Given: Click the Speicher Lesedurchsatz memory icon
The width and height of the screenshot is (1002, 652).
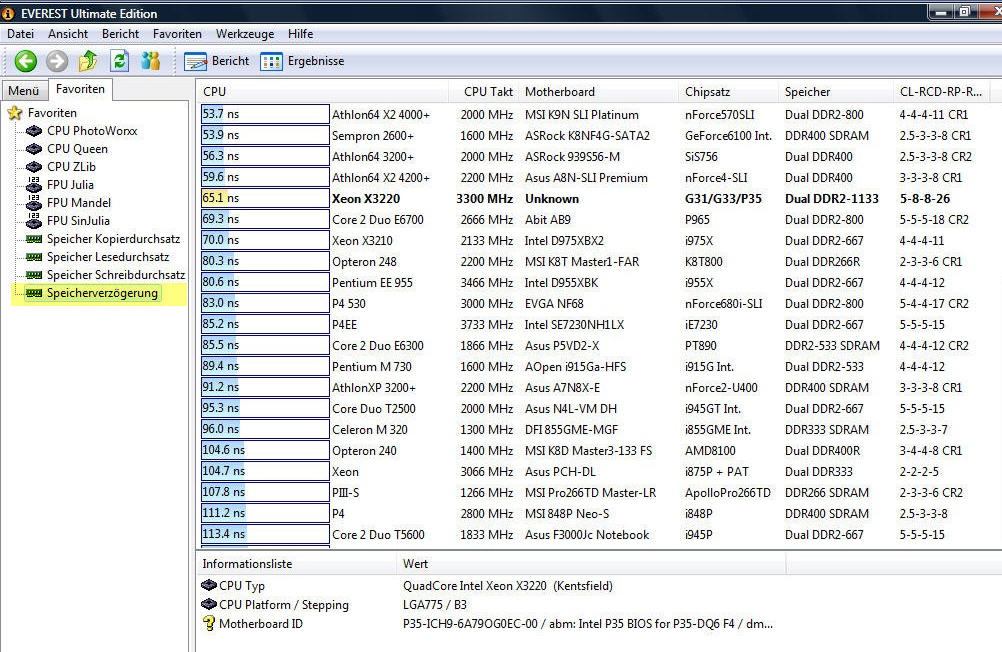Looking at the screenshot, I should [x=34, y=257].
